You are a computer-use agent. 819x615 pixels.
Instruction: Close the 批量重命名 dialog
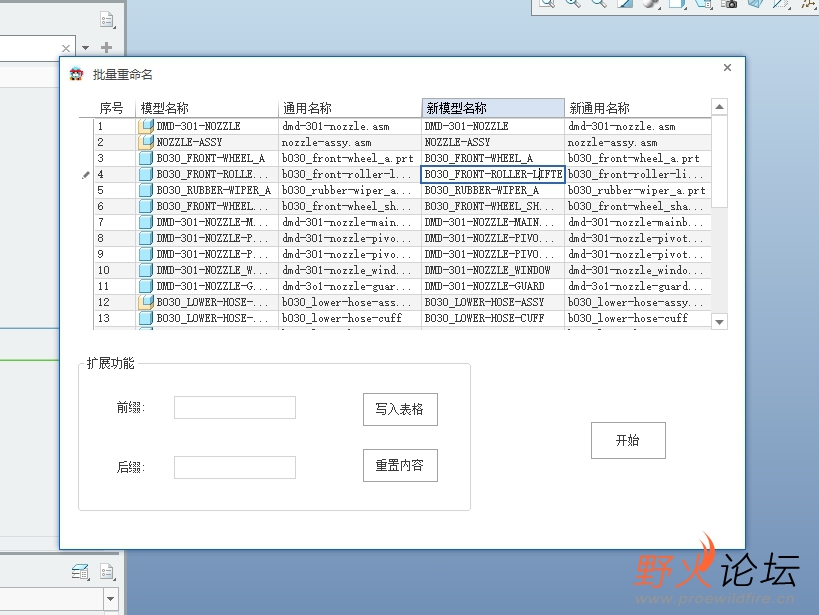pos(727,67)
